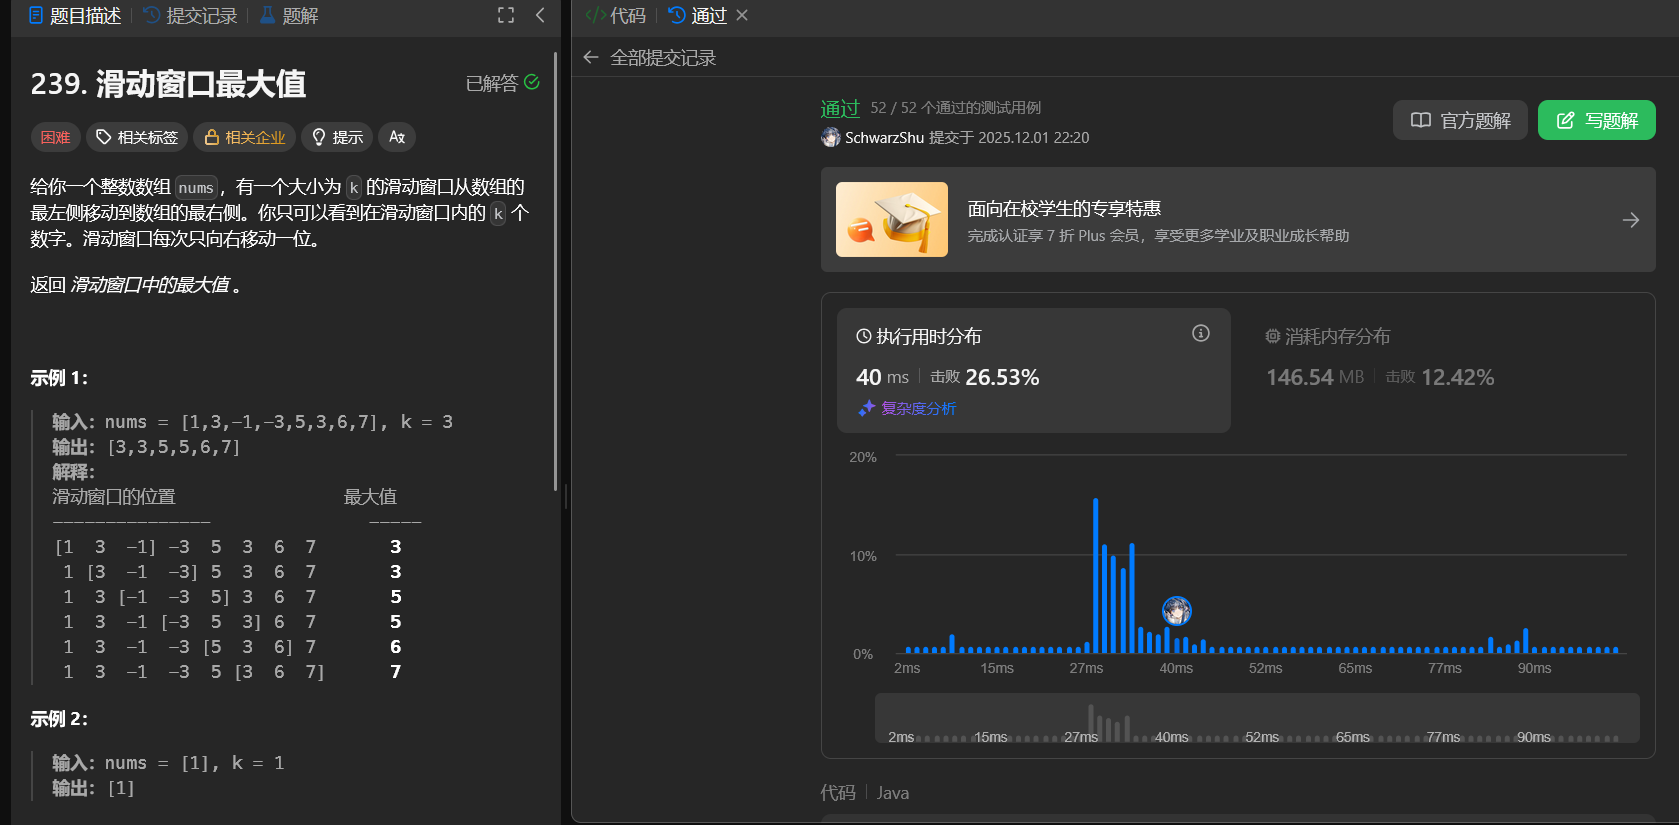The image size is (1679, 825).
Task: Click the SchwarzShu user avatar
Action: click(831, 138)
